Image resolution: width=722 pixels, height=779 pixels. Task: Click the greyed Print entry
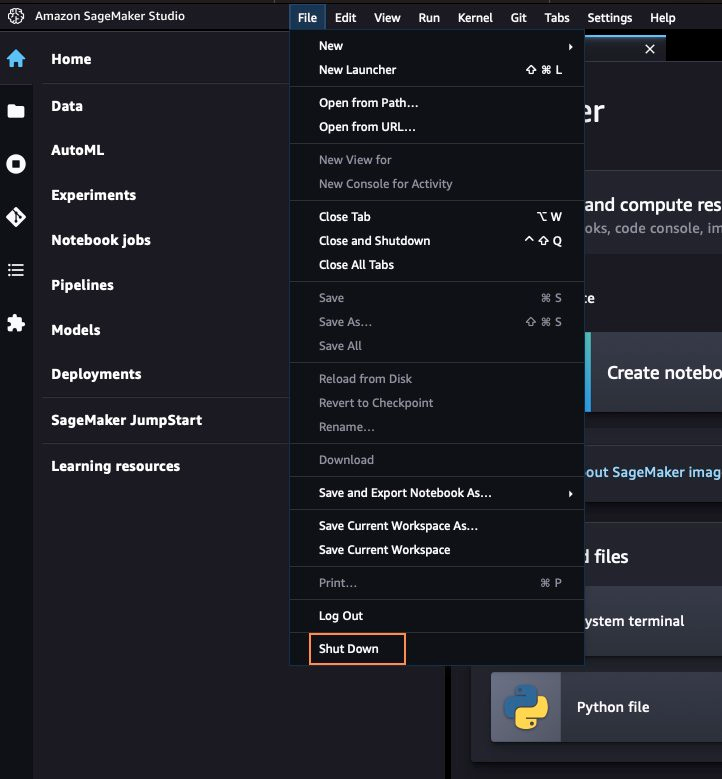(x=437, y=583)
